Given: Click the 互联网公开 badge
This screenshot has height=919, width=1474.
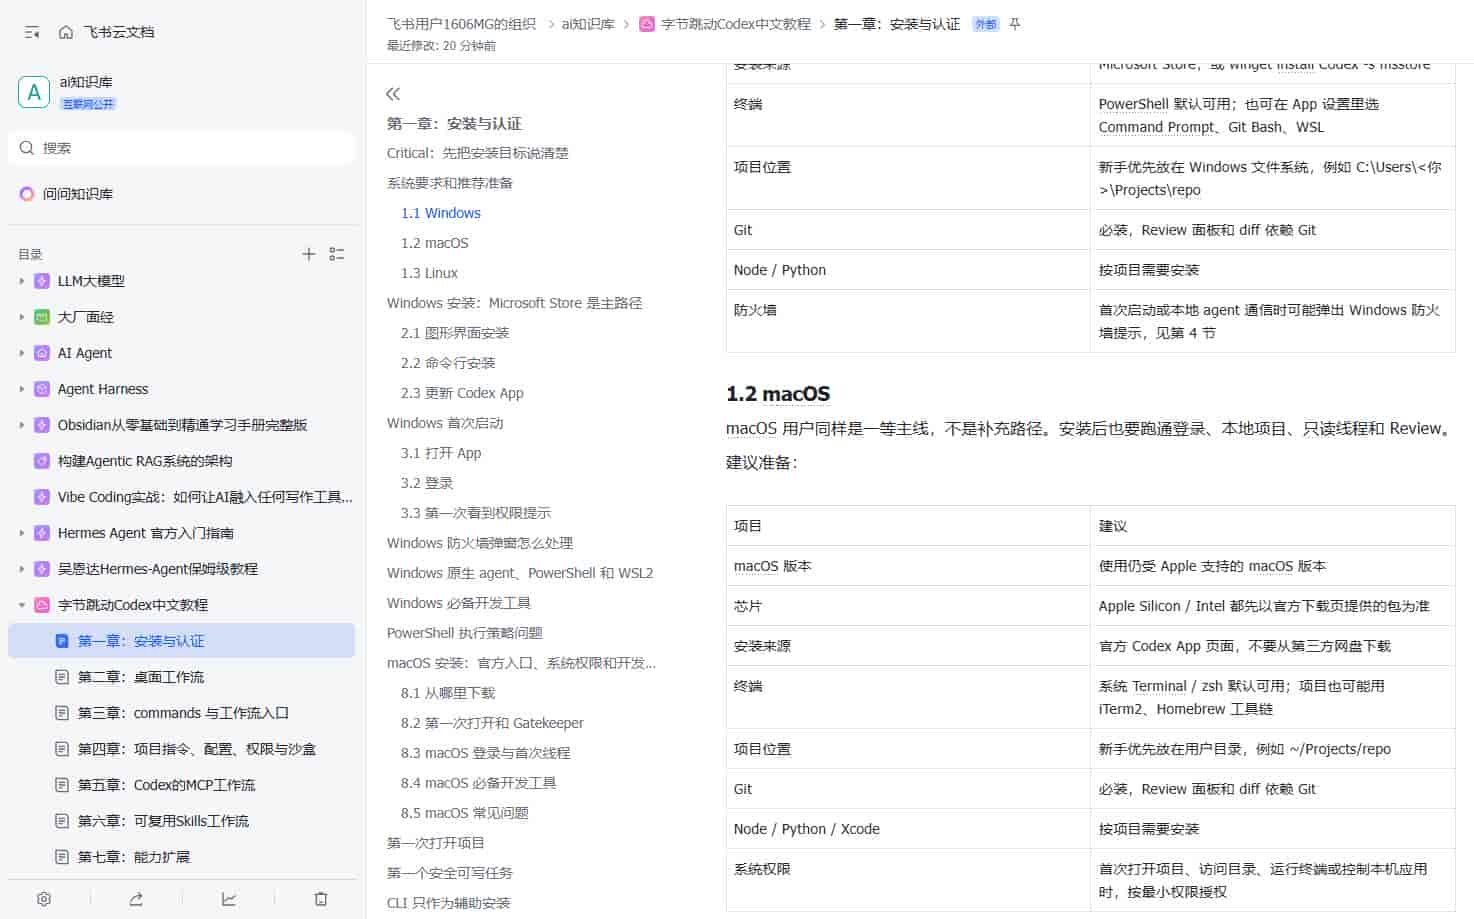Looking at the screenshot, I should tap(88, 104).
